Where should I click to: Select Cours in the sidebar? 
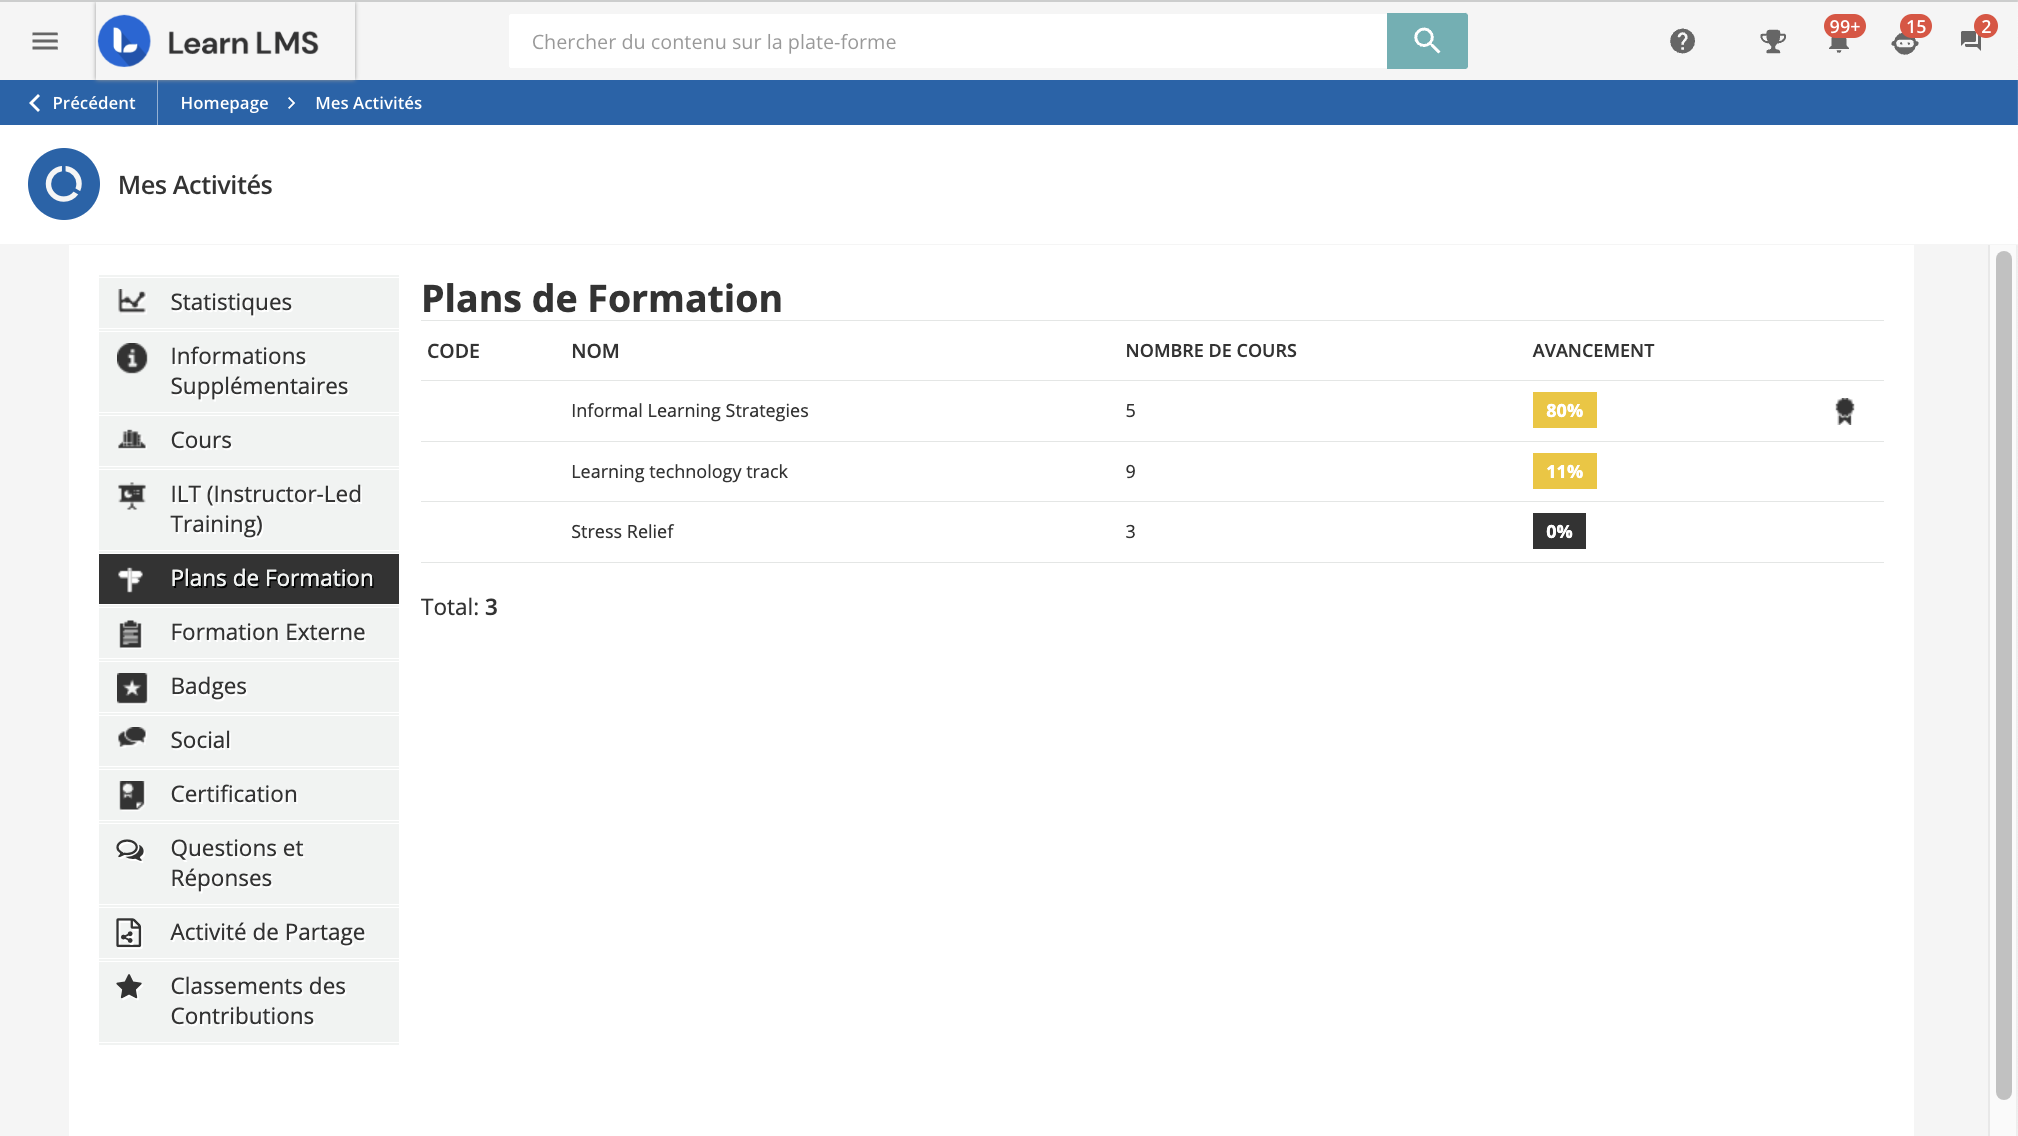click(x=249, y=440)
